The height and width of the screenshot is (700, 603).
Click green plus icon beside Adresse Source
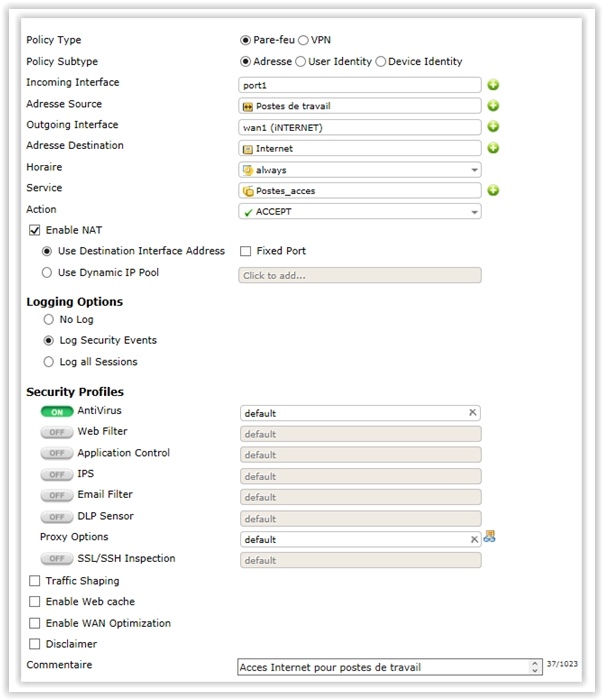(x=493, y=106)
